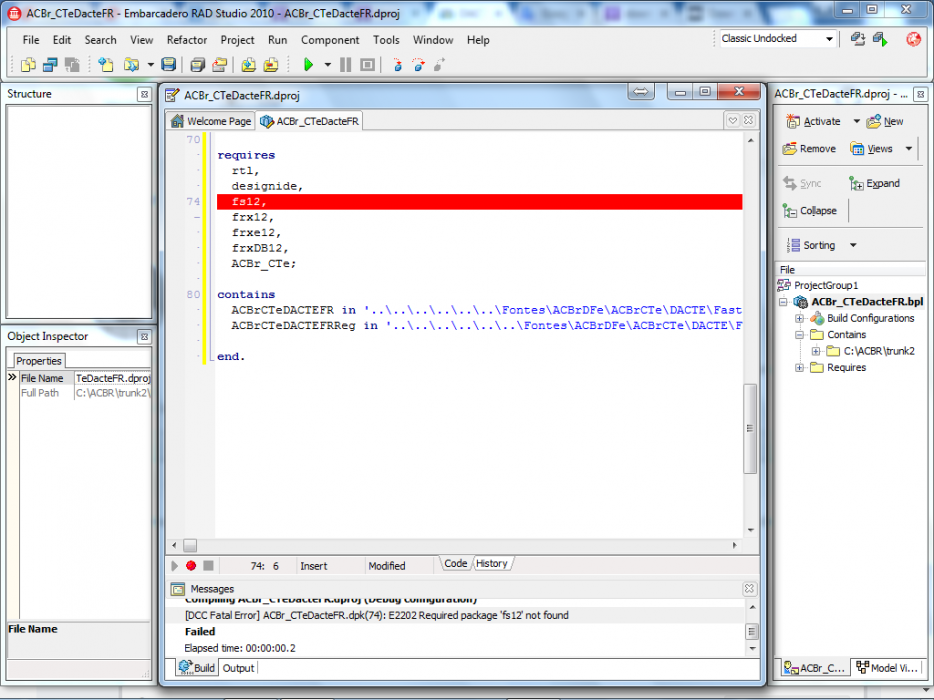
Task: Click the Collapse button in Project Manager
Action: [810, 211]
